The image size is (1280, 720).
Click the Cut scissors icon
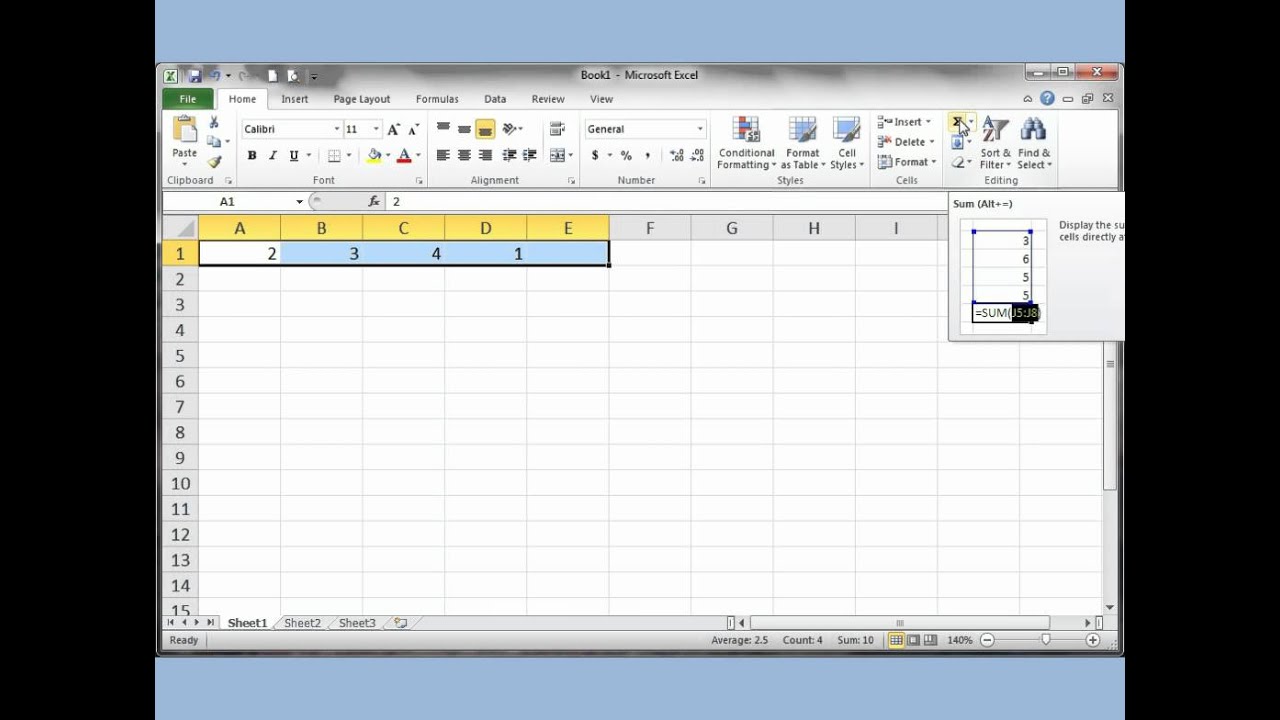click(x=214, y=122)
